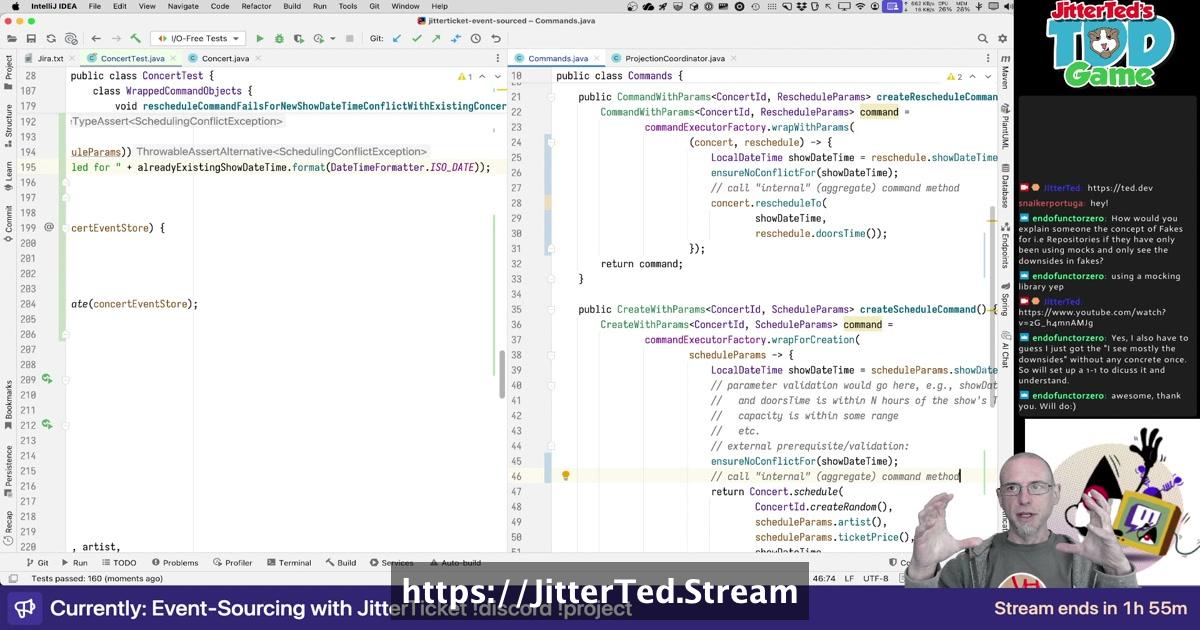1200x630 pixels.
Task: Click run test gutter icon at line 212
Action: [x=47, y=425]
